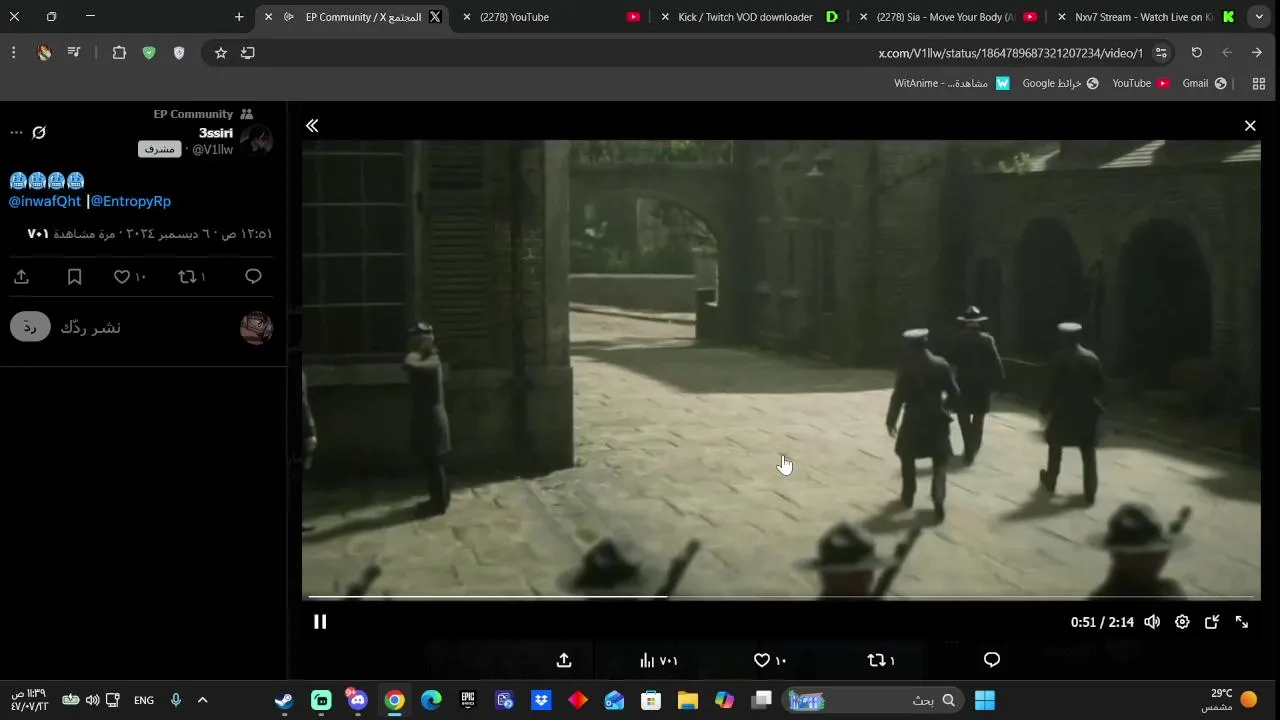The image size is (1280, 720).
Task: Share the post using the icon below the video
Action: click(564, 660)
